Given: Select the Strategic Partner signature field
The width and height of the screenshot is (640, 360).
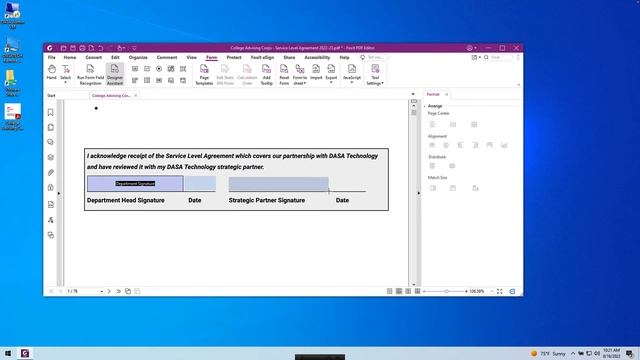Looking at the screenshot, I should (278, 184).
